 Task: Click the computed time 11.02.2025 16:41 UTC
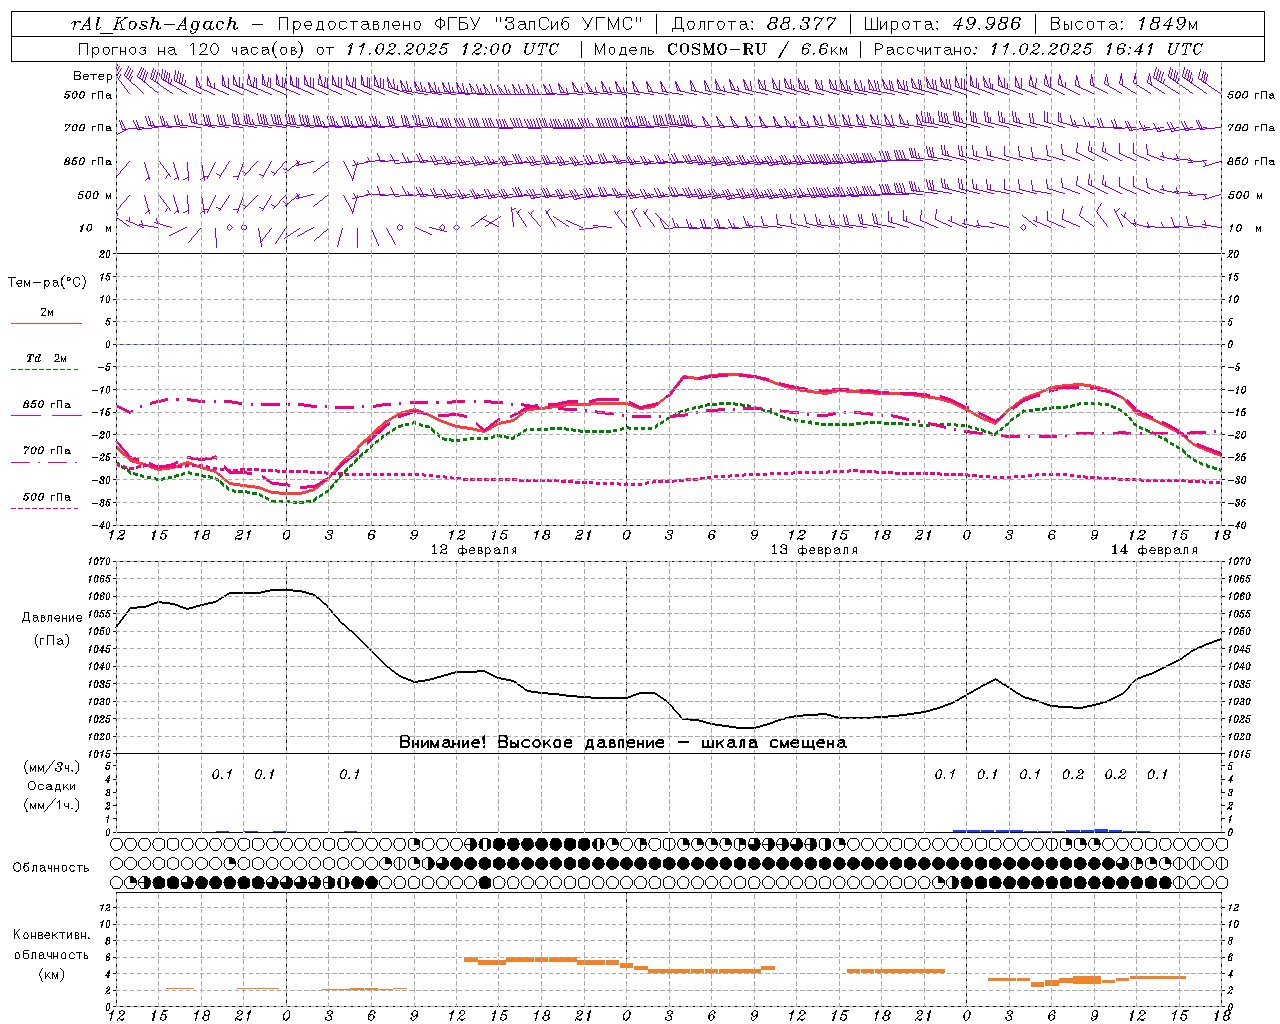point(1096,49)
